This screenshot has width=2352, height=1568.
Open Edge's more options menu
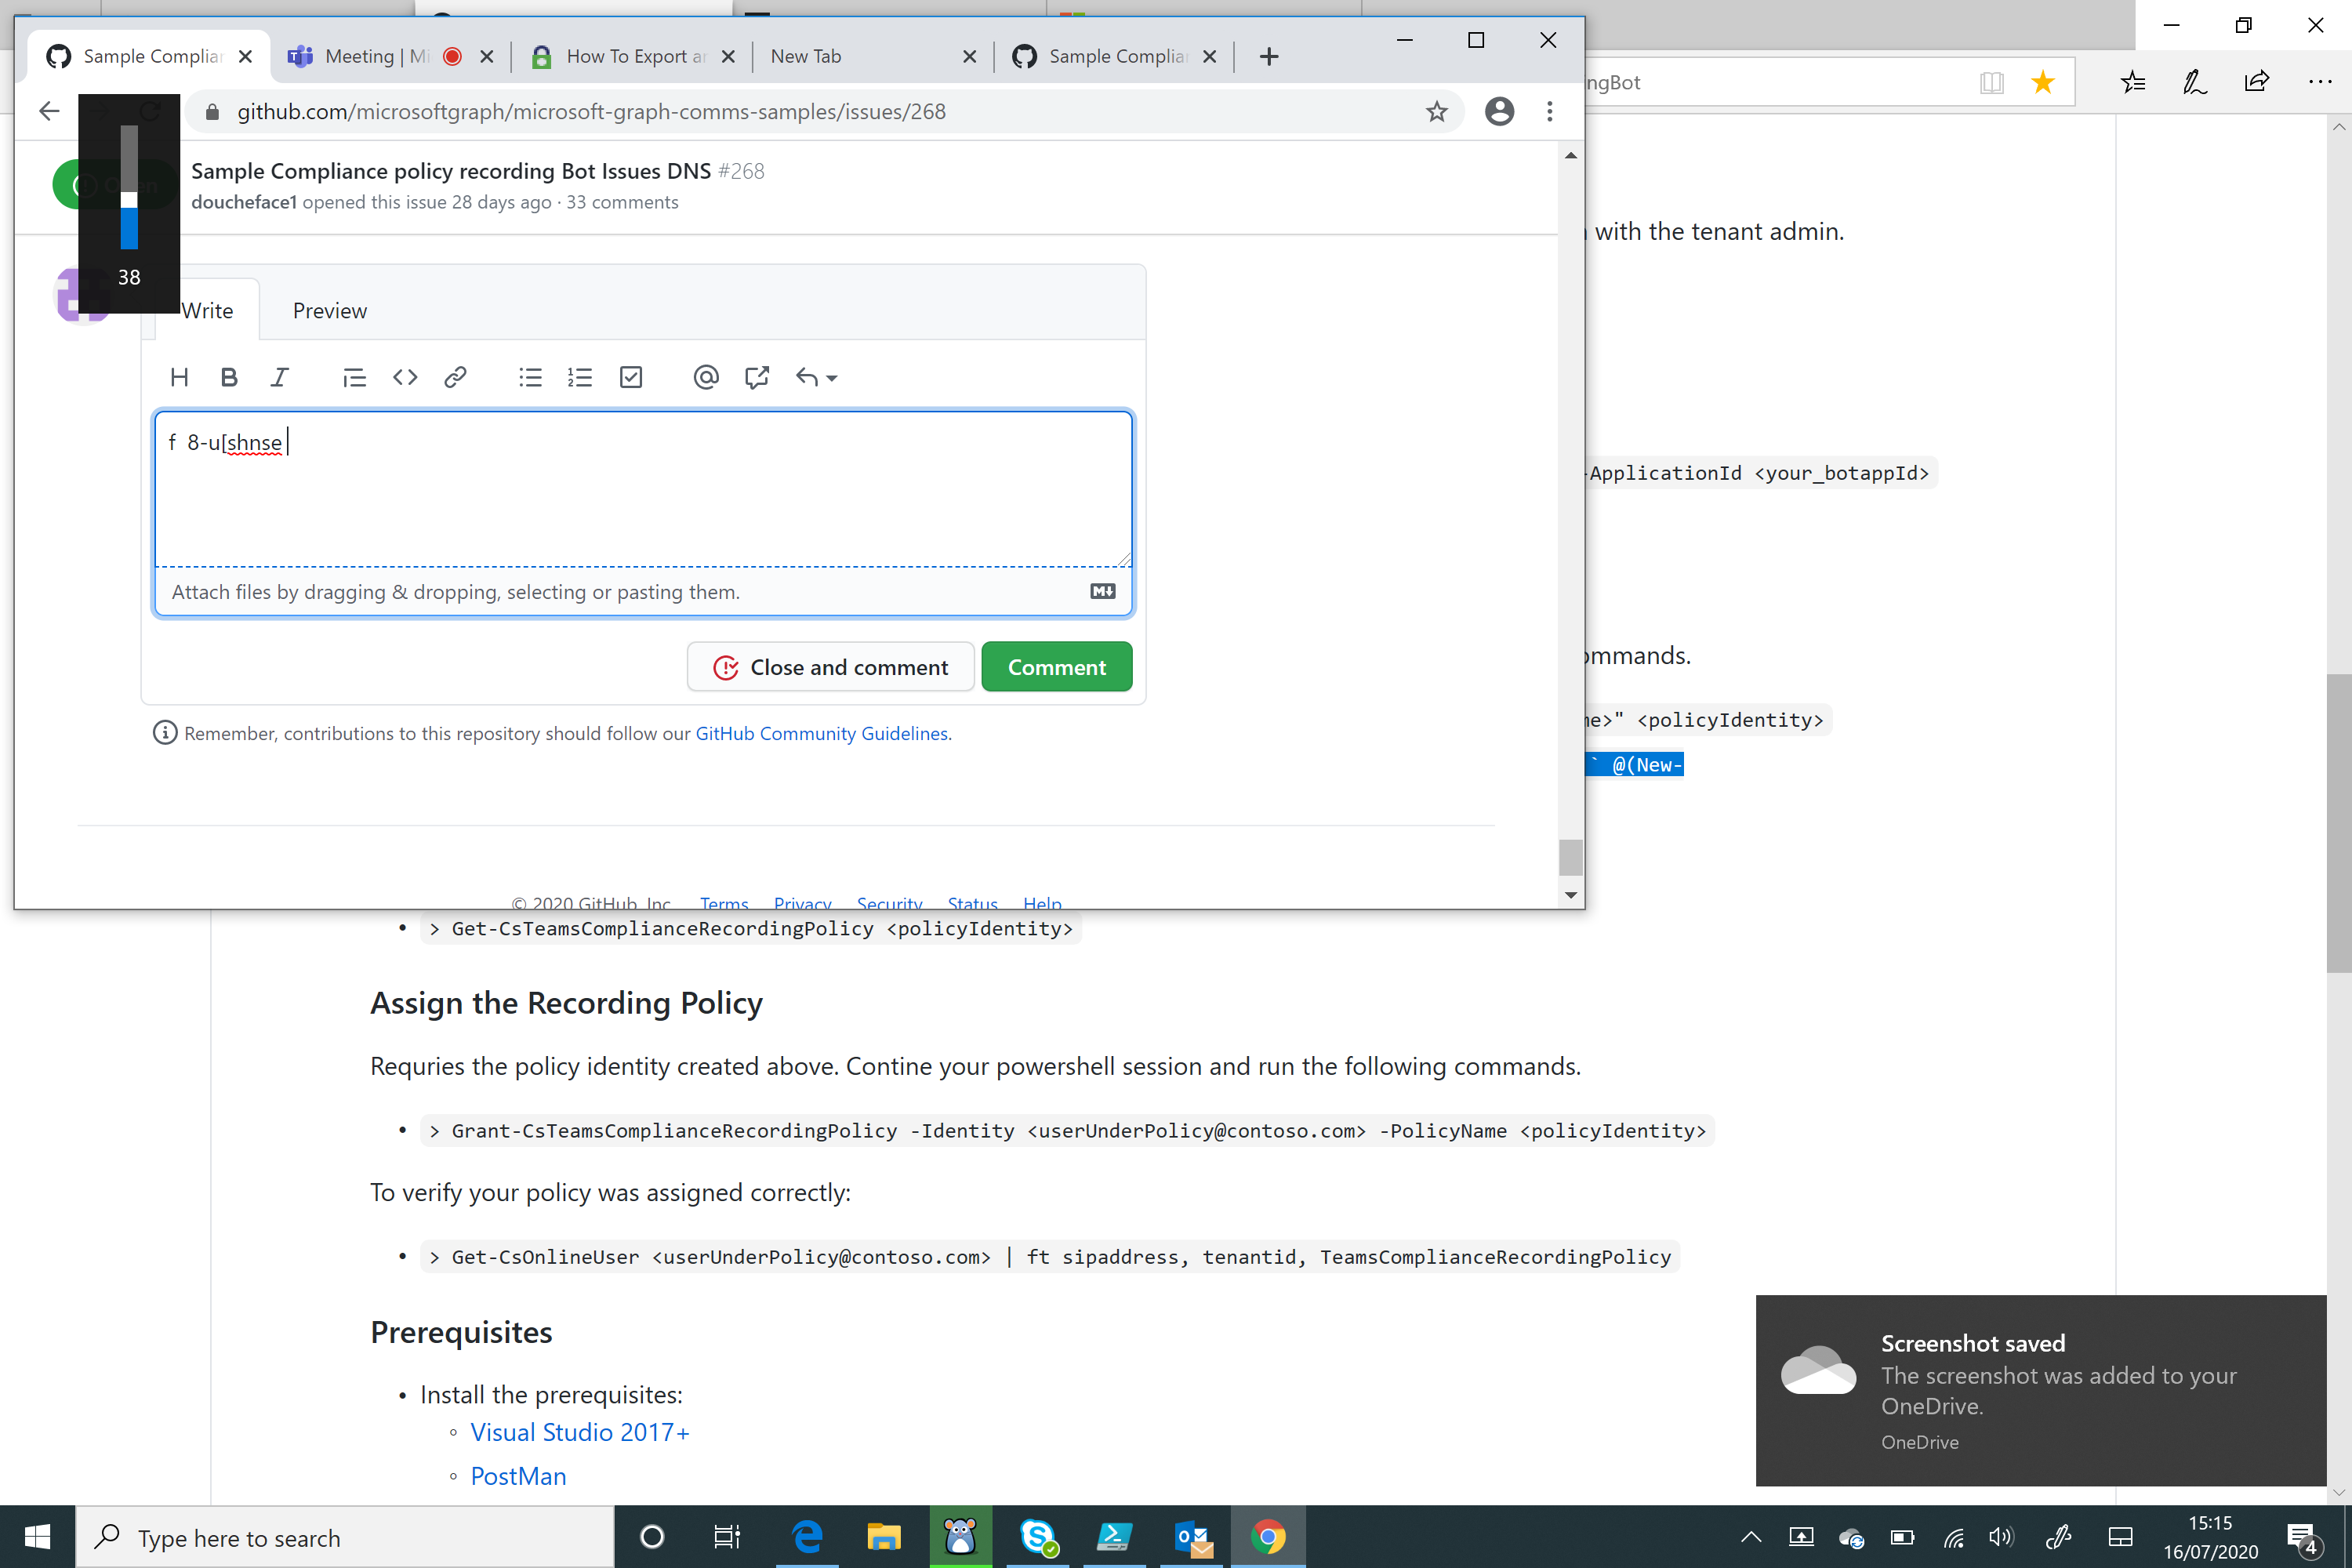2320,82
